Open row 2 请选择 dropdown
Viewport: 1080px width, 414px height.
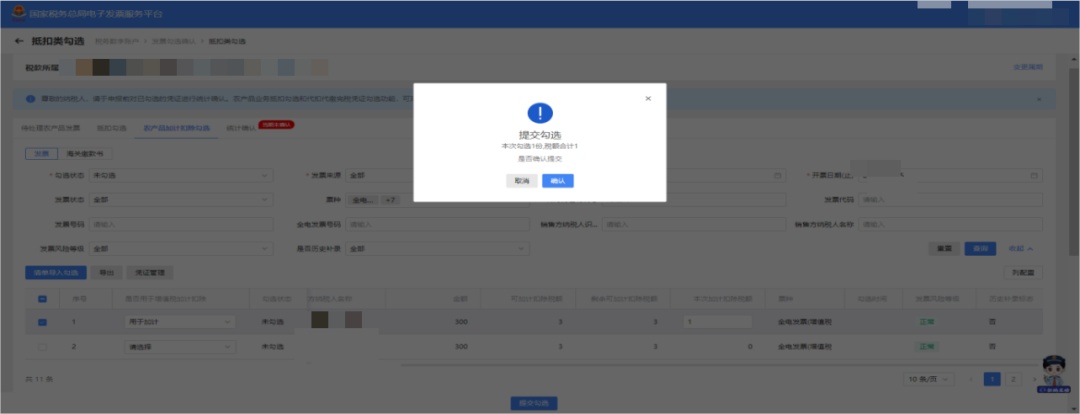[x=180, y=347]
